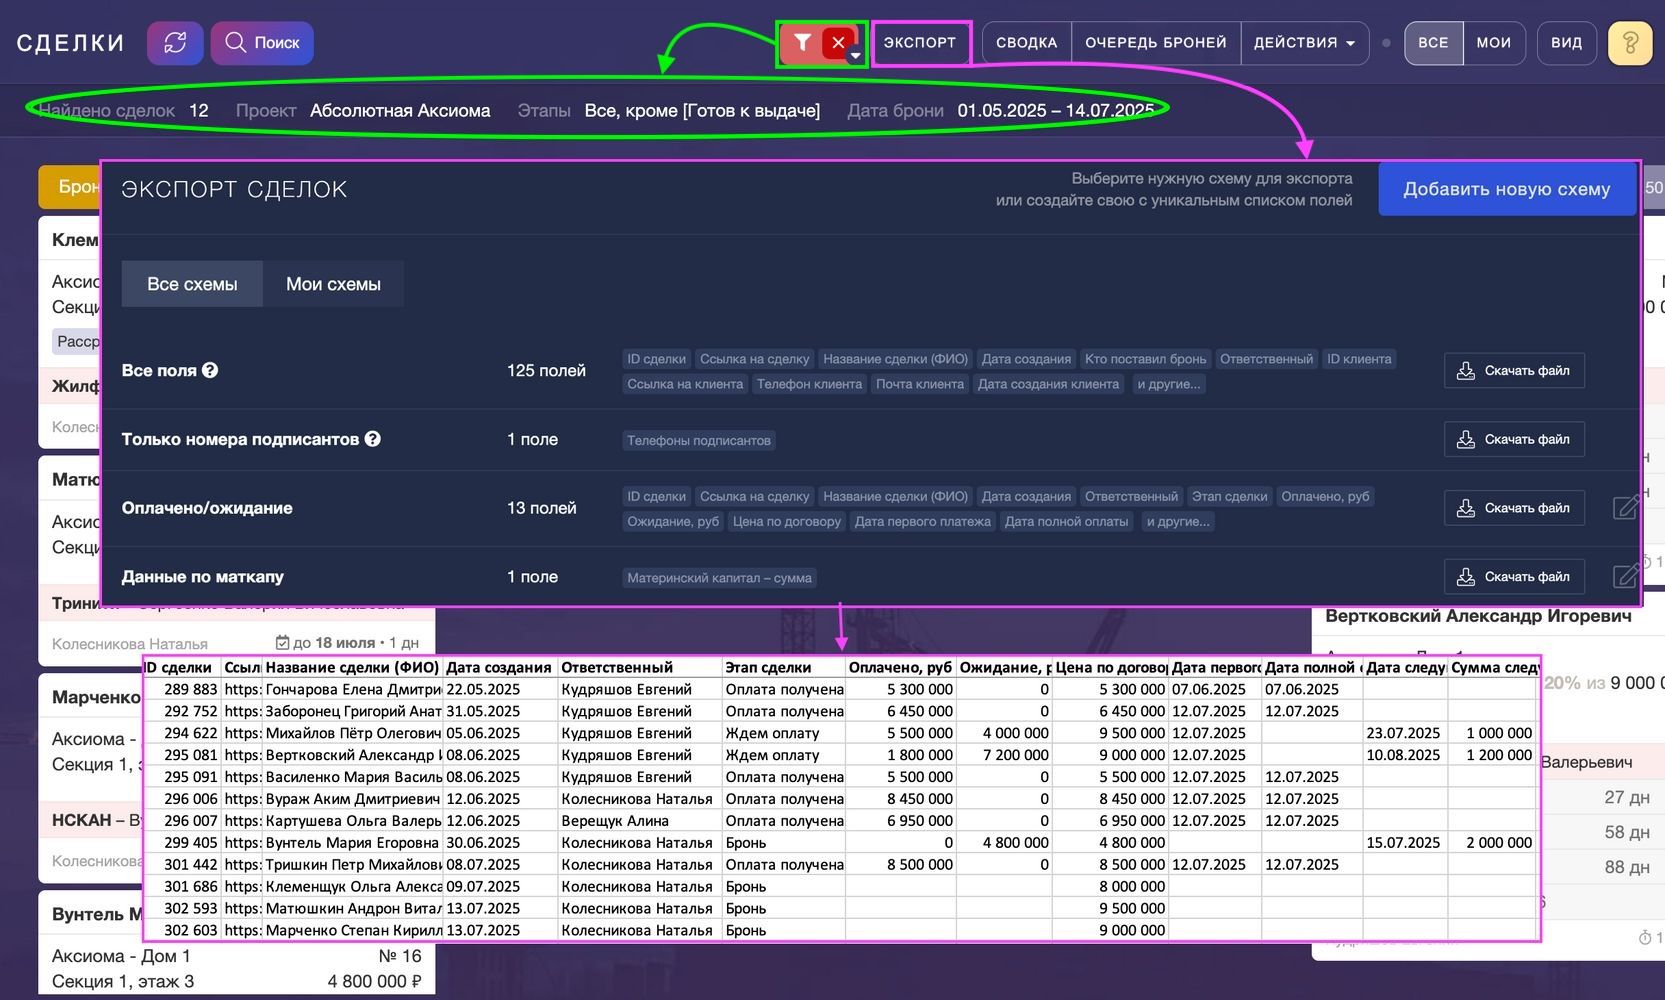This screenshot has height=1000, width=1665.
Task: Click the yellow help question mark icon
Action: coord(1629,43)
